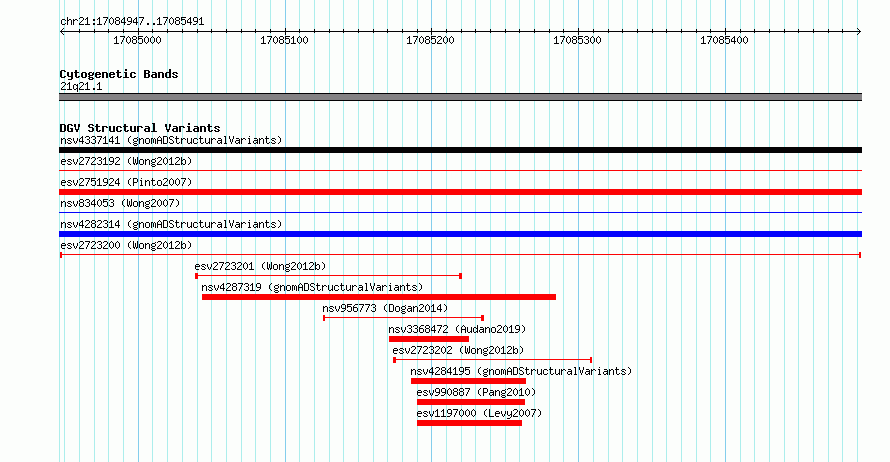
Task: Click the red bar for esv990887
Action: point(471,402)
